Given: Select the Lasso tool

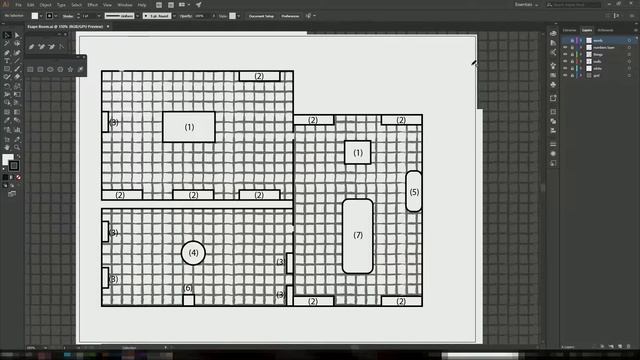Looking at the screenshot, I should coord(17,43).
